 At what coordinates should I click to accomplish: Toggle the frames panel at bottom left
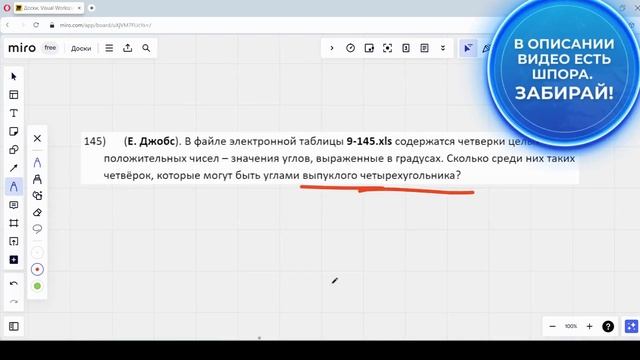tap(13, 326)
